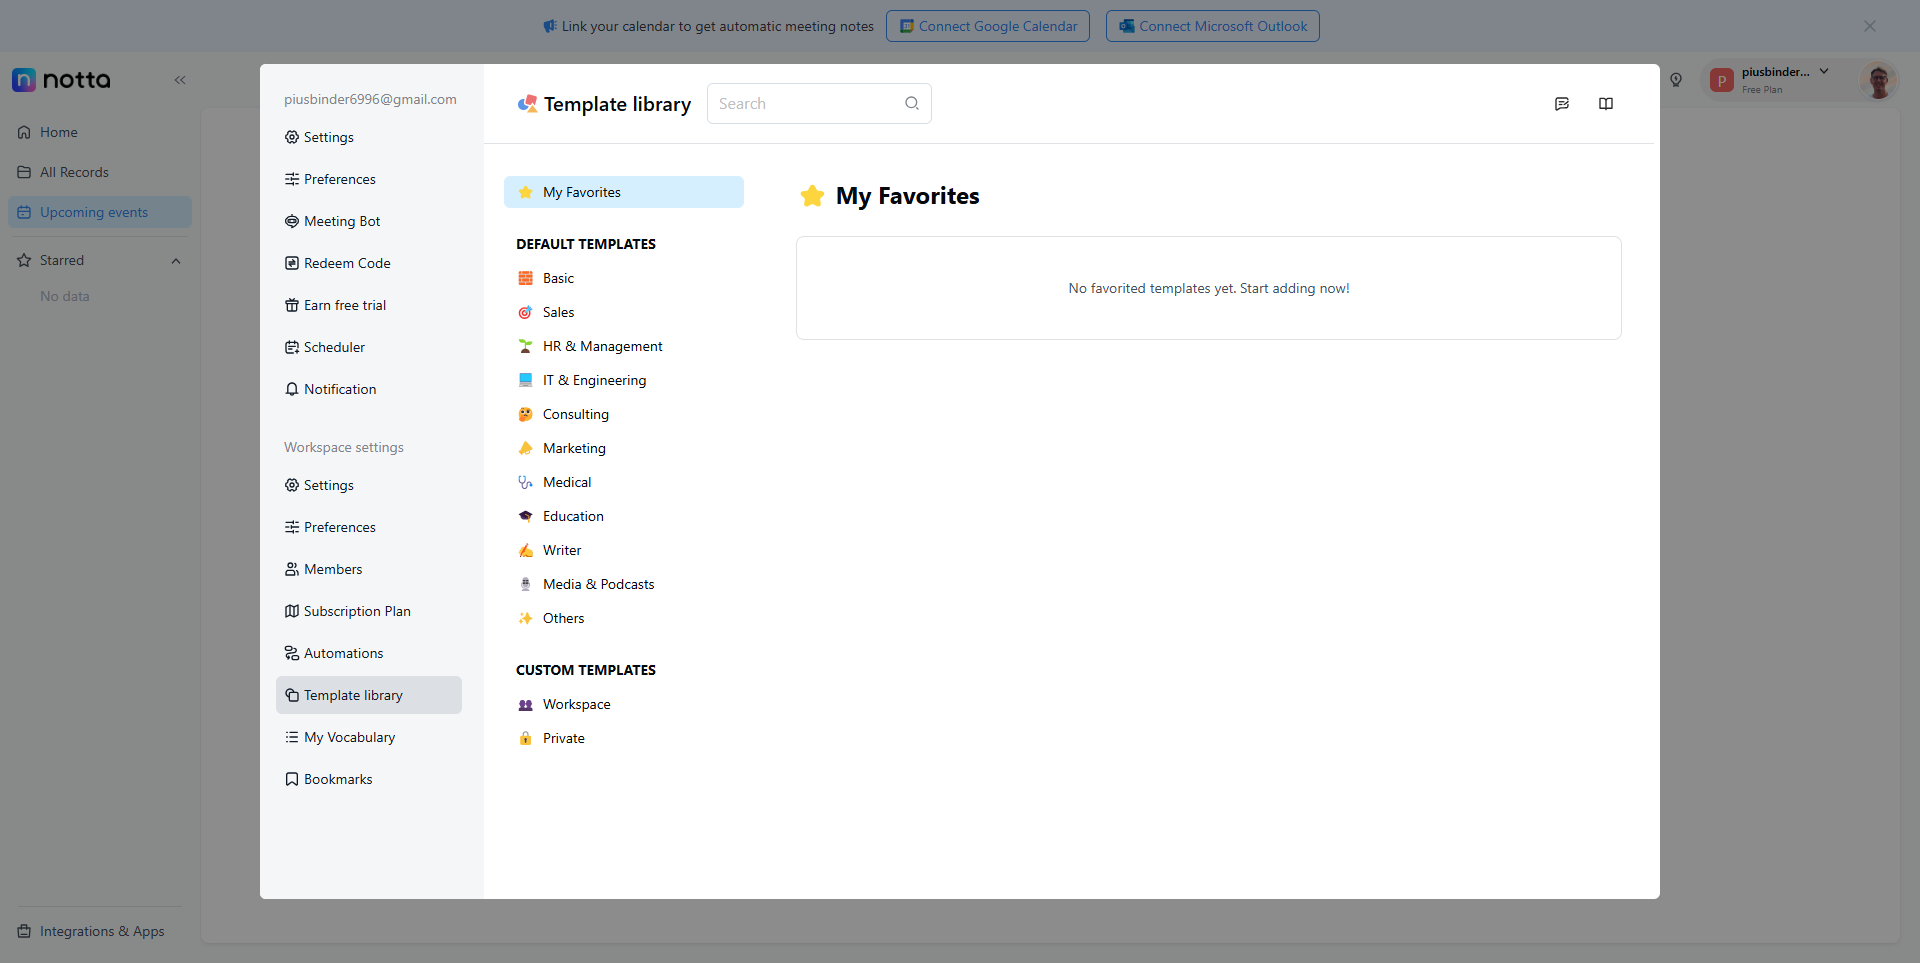The height and width of the screenshot is (963, 1920).
Task: Open HR & Management templates
Action: [602, 346]
